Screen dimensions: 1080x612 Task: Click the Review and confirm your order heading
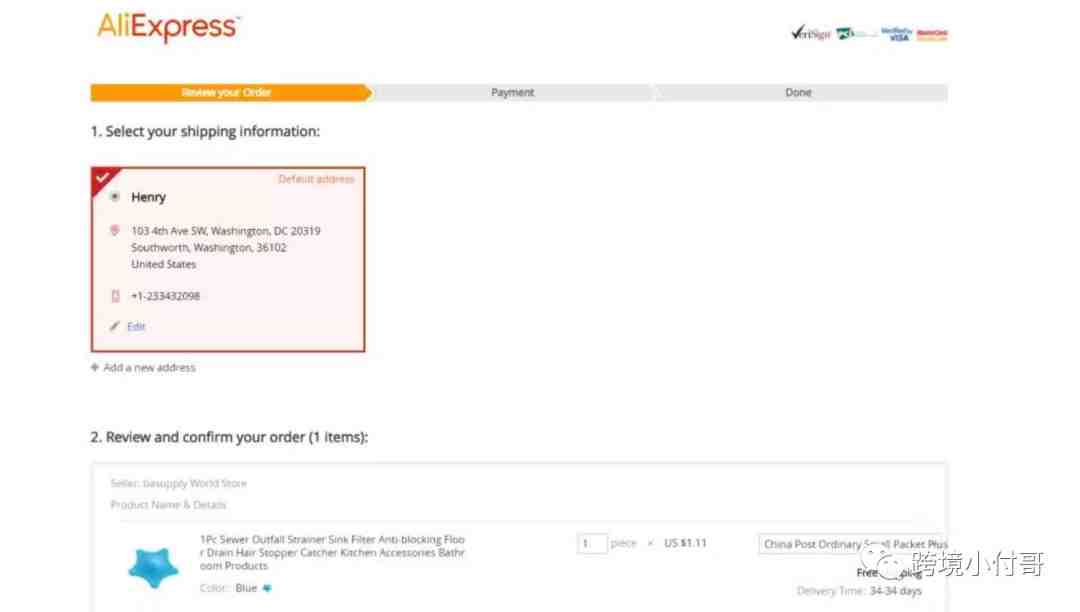[x=229, y=437]
